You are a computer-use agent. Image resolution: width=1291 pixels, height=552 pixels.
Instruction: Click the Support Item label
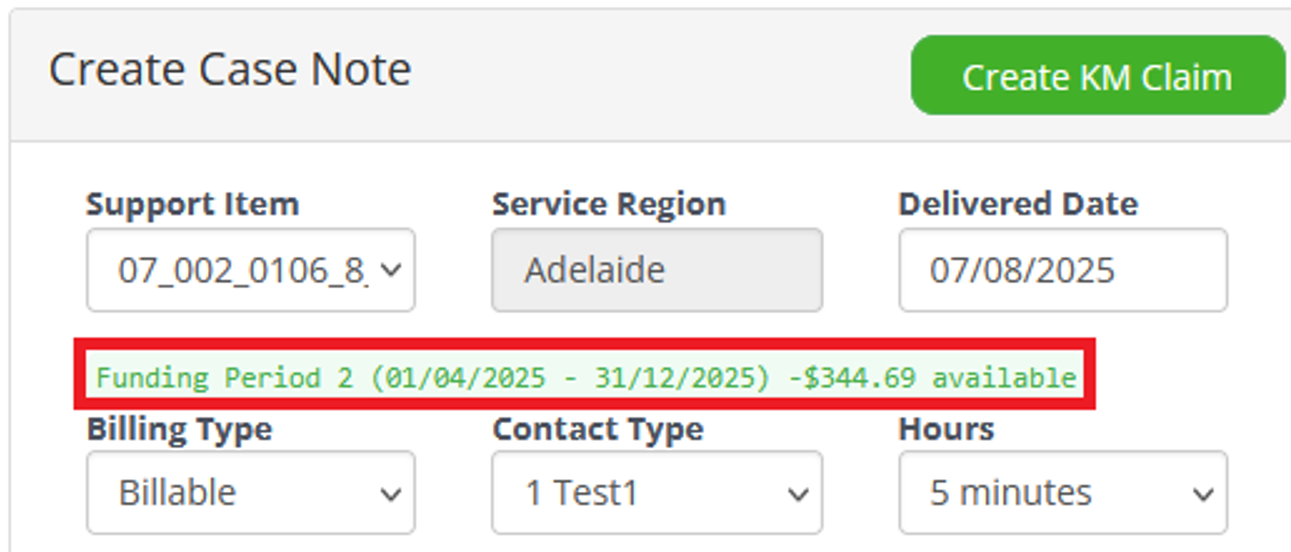(192, 204)
